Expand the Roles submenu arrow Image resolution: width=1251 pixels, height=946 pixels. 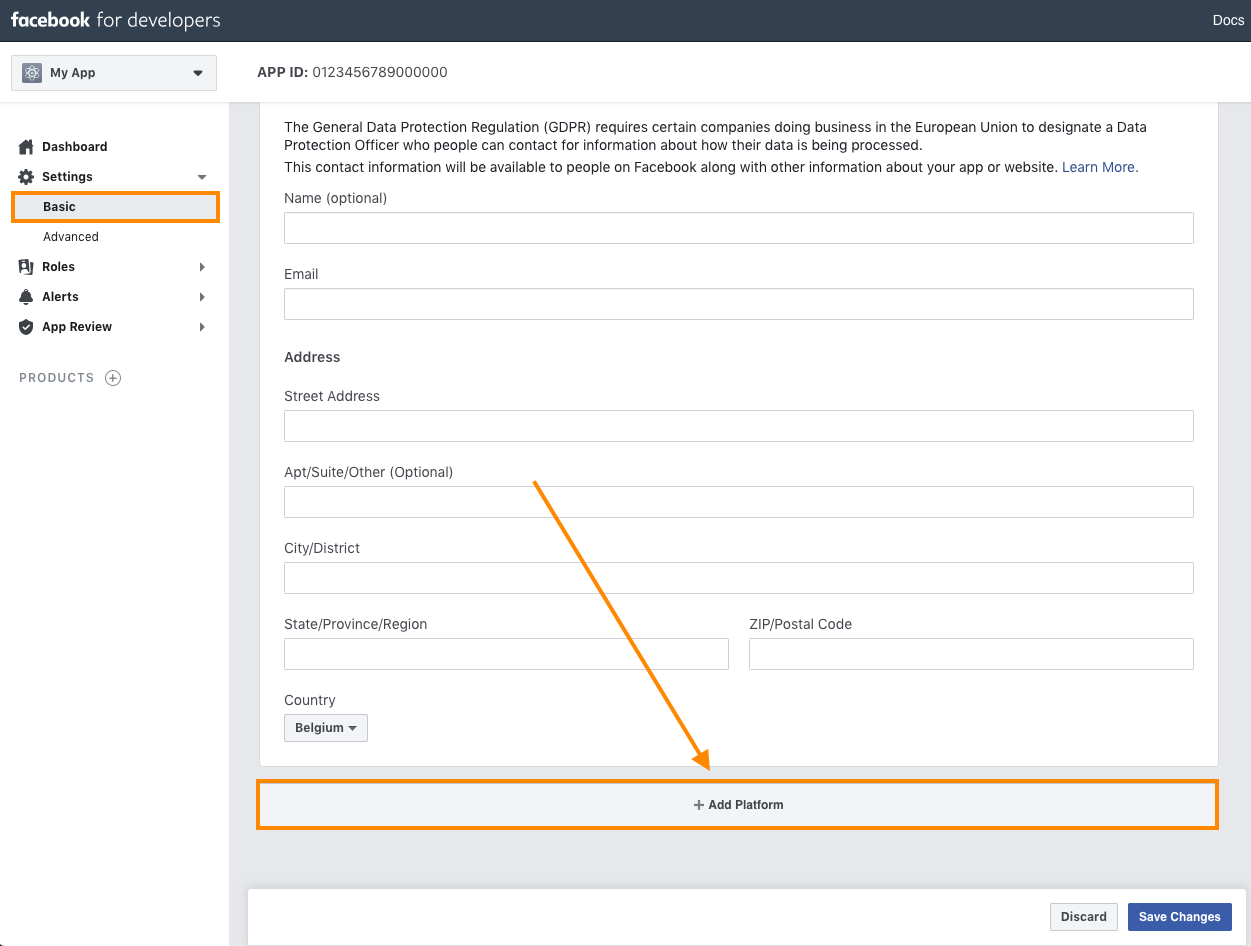tap(202, 267)
